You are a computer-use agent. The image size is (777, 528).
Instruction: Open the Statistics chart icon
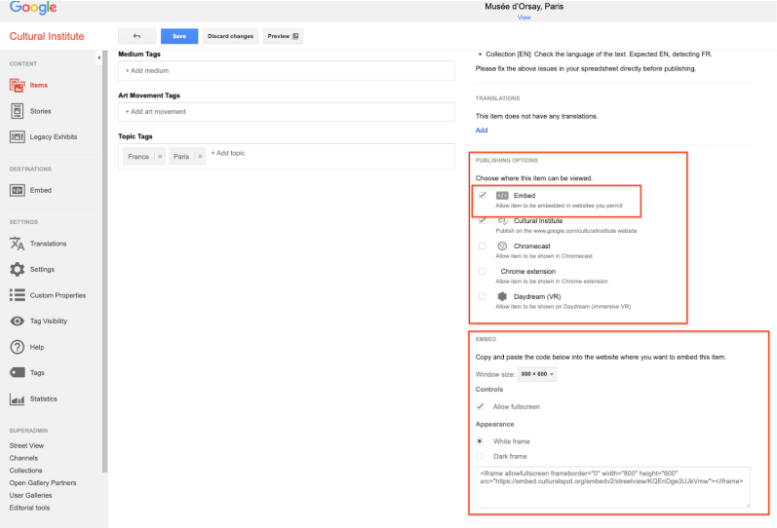[x=17, y=399]
